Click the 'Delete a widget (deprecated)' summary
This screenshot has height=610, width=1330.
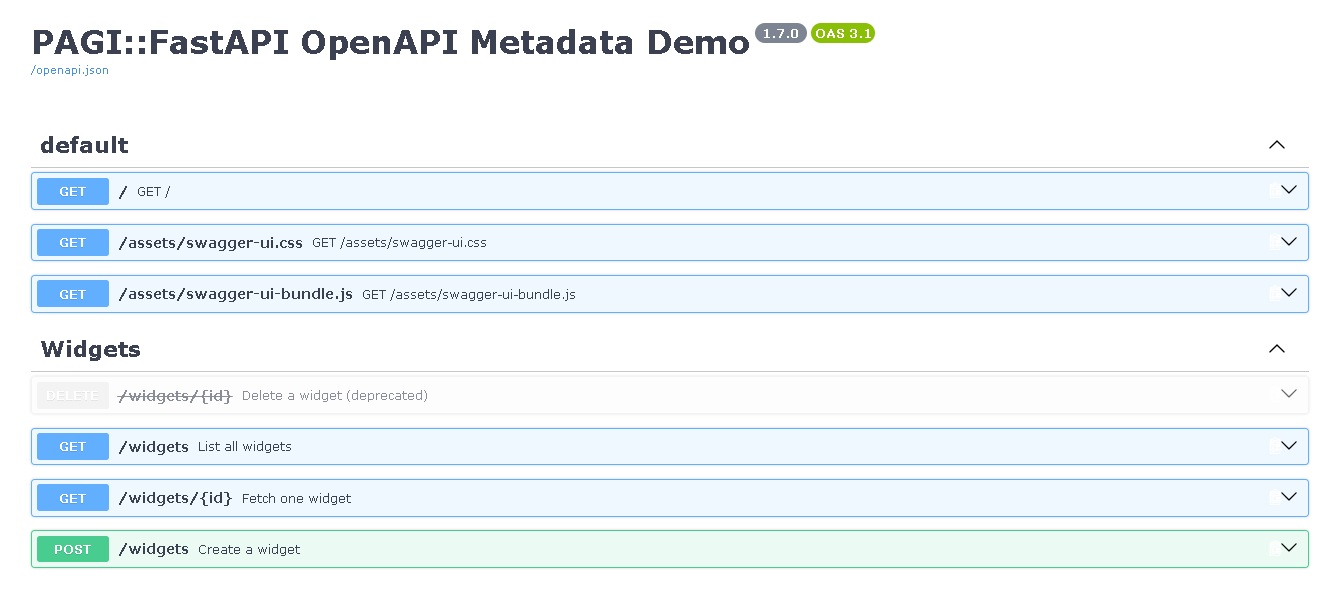pyautogui.click(x=335, y=395)
